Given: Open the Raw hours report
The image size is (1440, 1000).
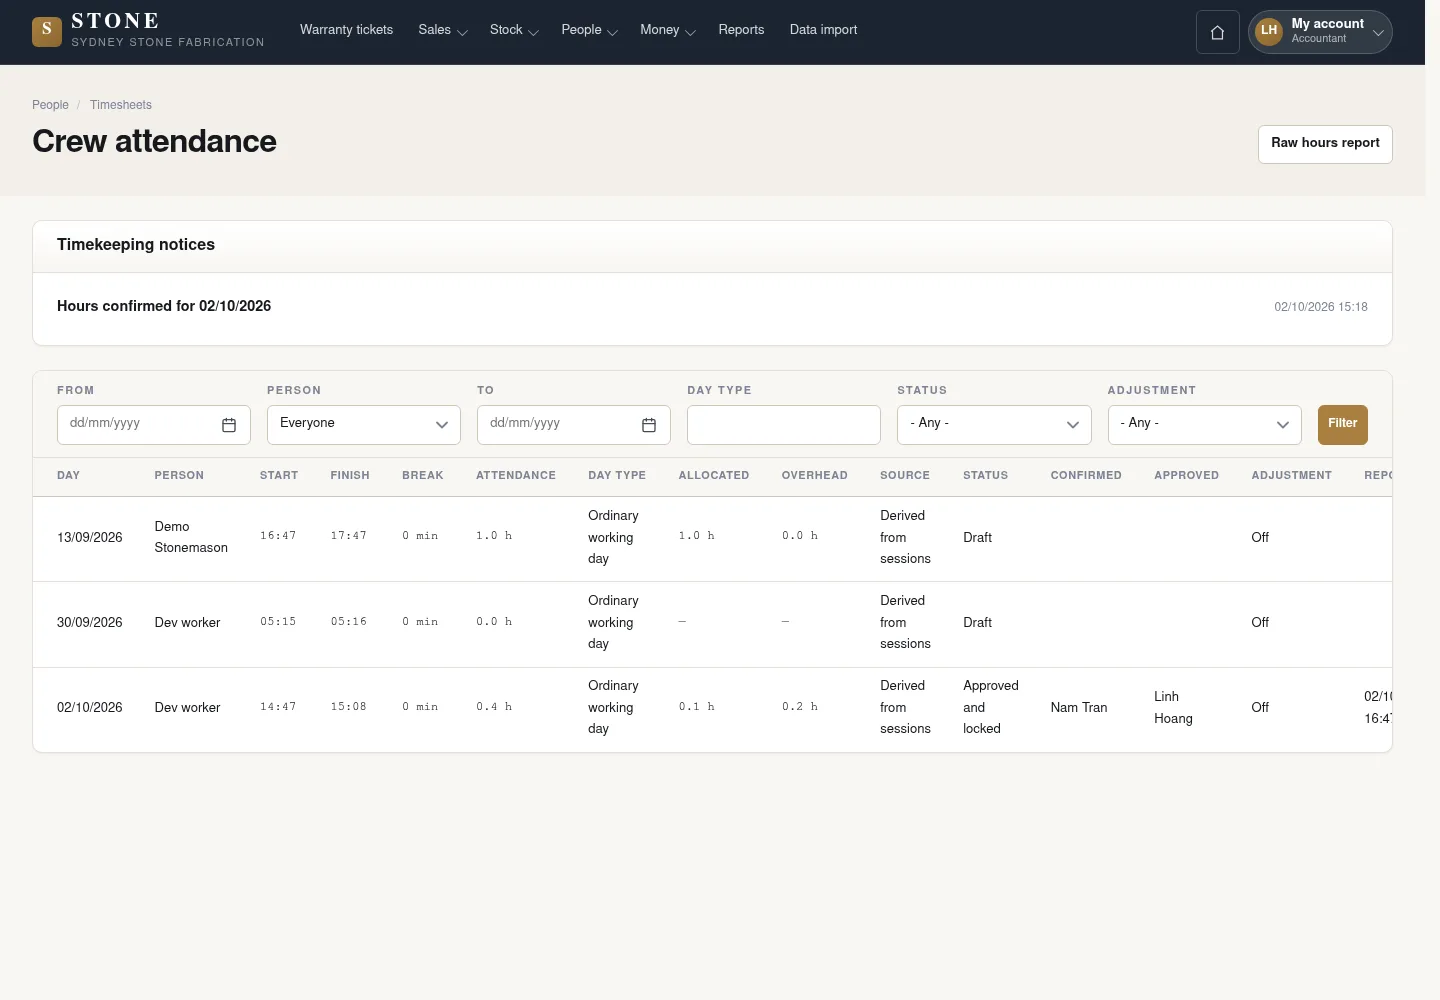Looking at the screenshot, I should (x=1325, y=144).
